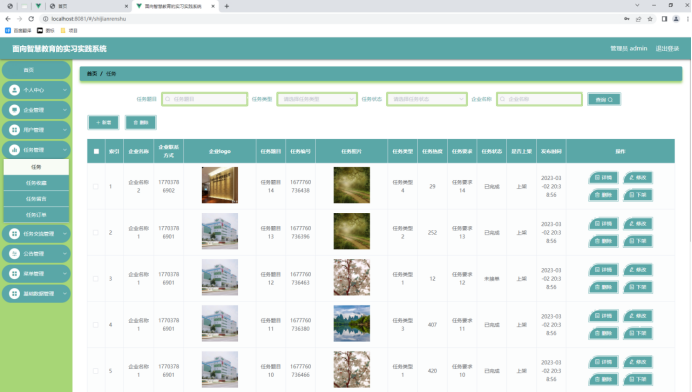Open the 百度翻译 bookmark icon
Screen dimensions: 692x392
8,30
